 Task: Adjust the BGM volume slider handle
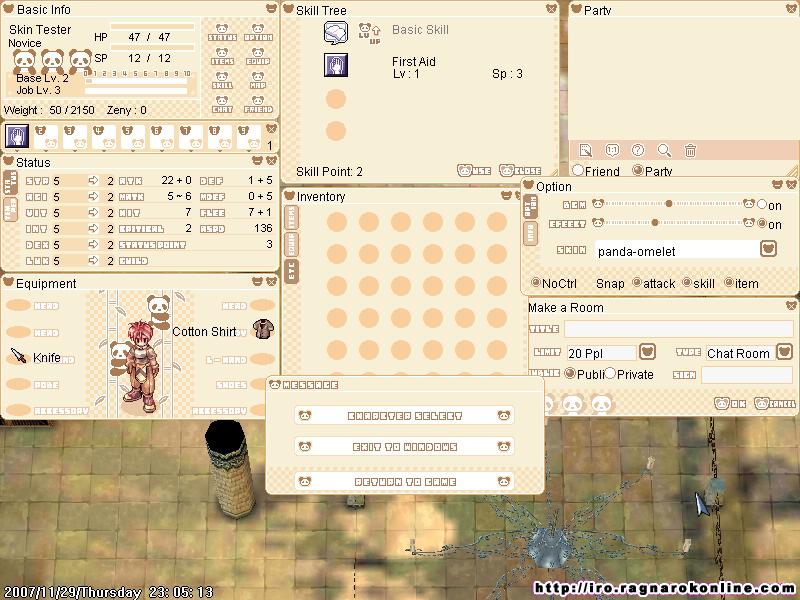pyautogui.click(x=668, y=204)
